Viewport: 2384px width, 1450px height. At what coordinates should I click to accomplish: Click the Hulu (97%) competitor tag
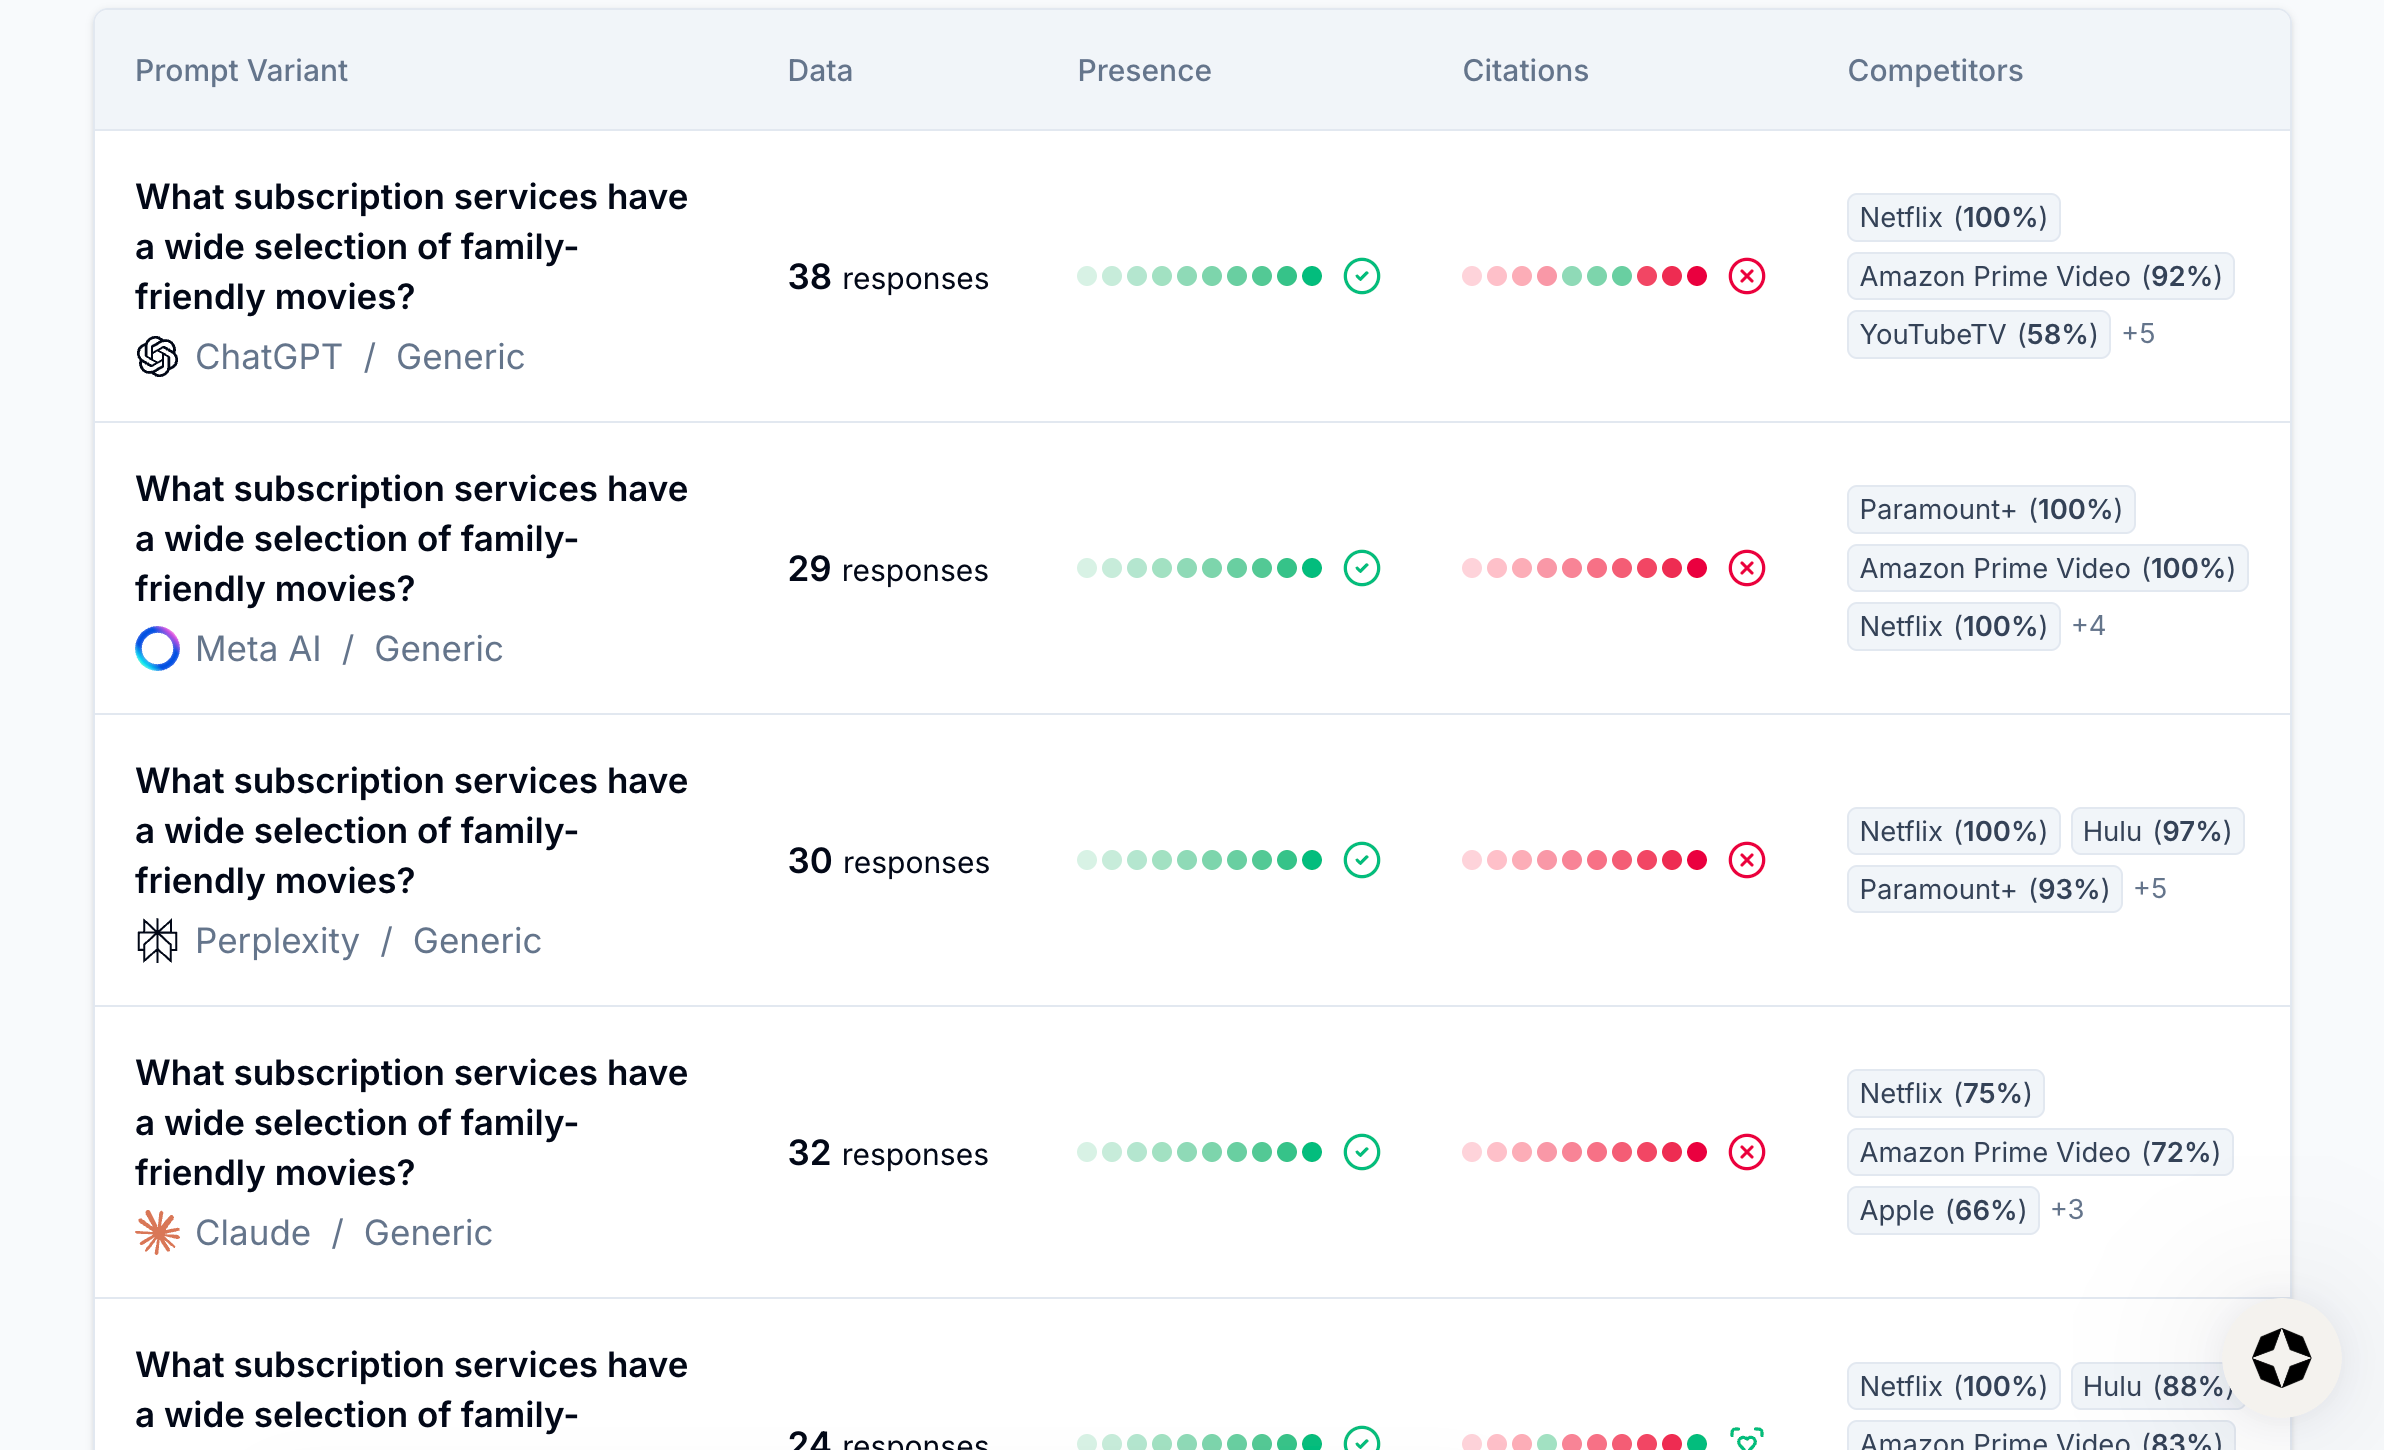coord(2156,831)
